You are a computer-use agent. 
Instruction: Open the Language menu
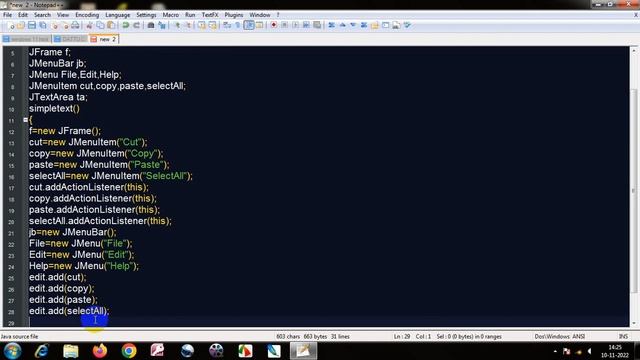pyautogui.click(x=118, y=15)
